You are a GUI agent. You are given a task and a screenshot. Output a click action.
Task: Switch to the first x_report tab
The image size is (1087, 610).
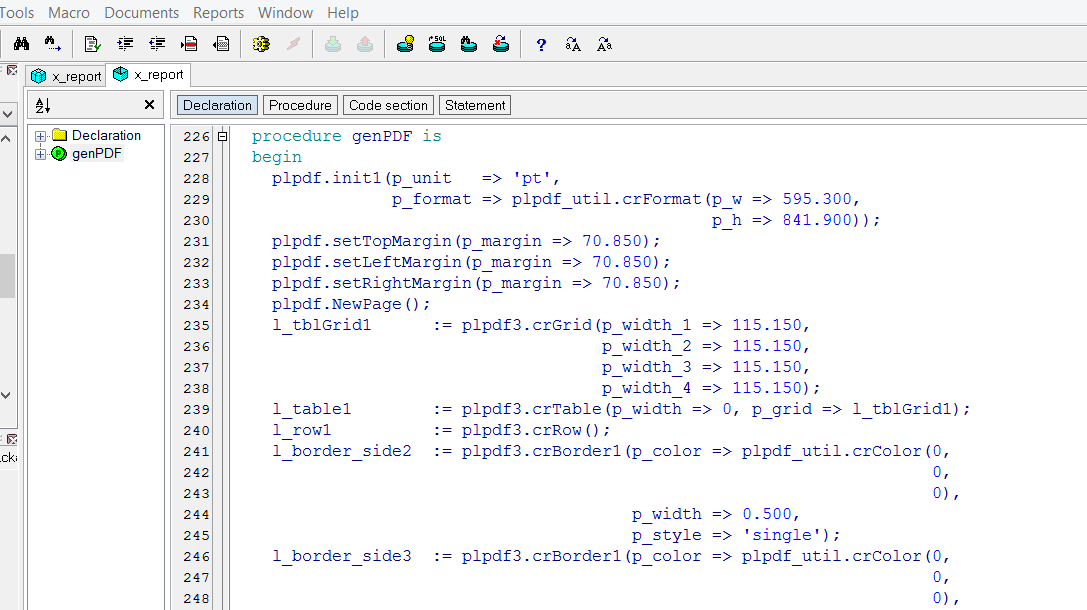pyautogui.click(x=66, y=76)
